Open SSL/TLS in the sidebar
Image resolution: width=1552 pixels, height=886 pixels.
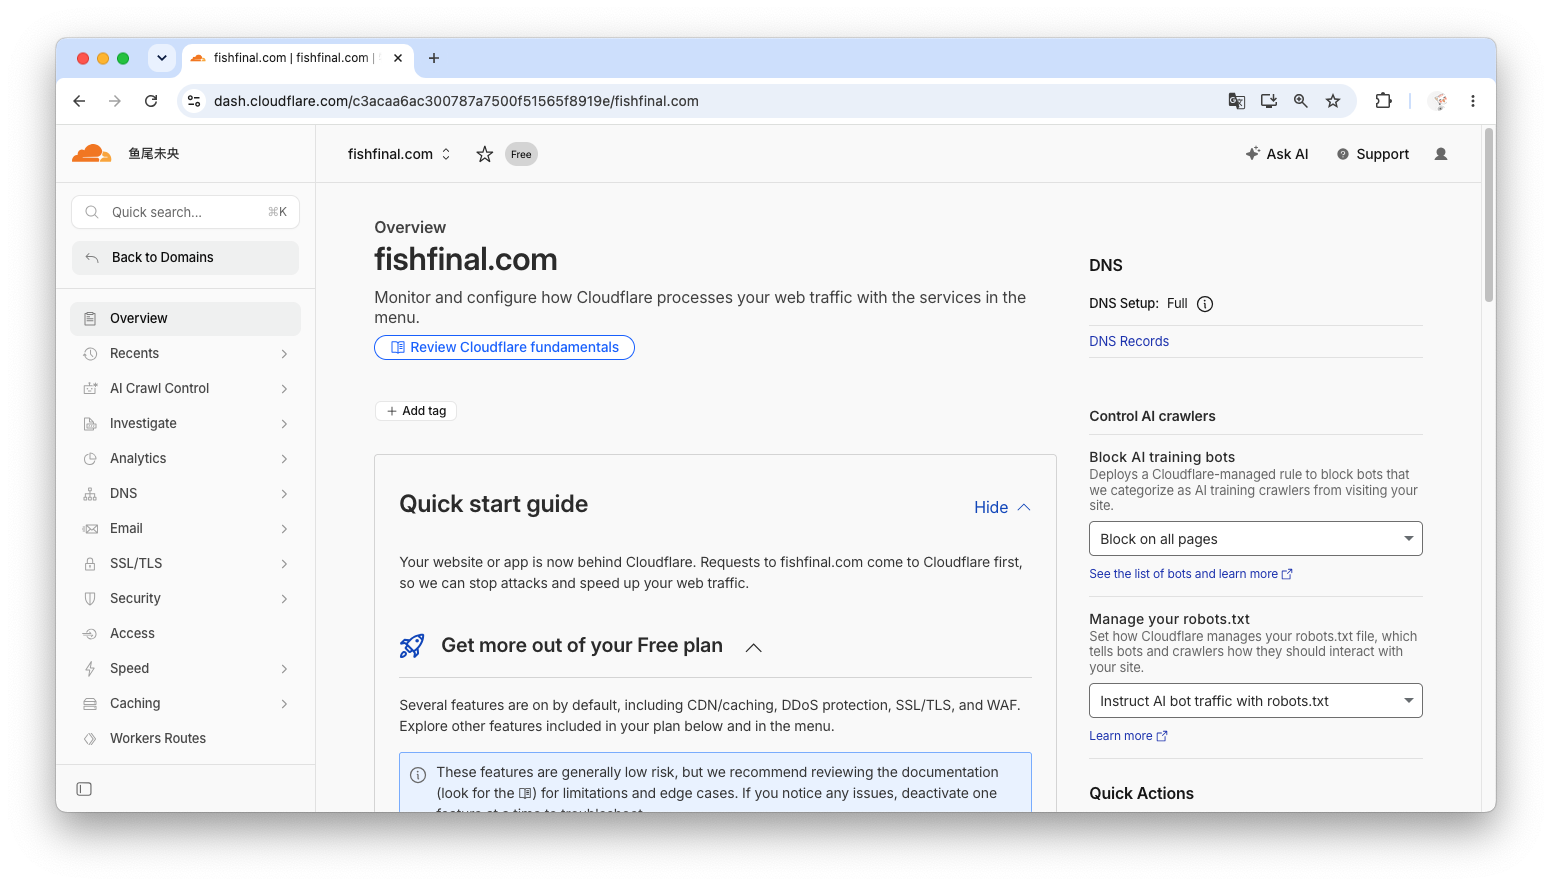coord(185,563)
